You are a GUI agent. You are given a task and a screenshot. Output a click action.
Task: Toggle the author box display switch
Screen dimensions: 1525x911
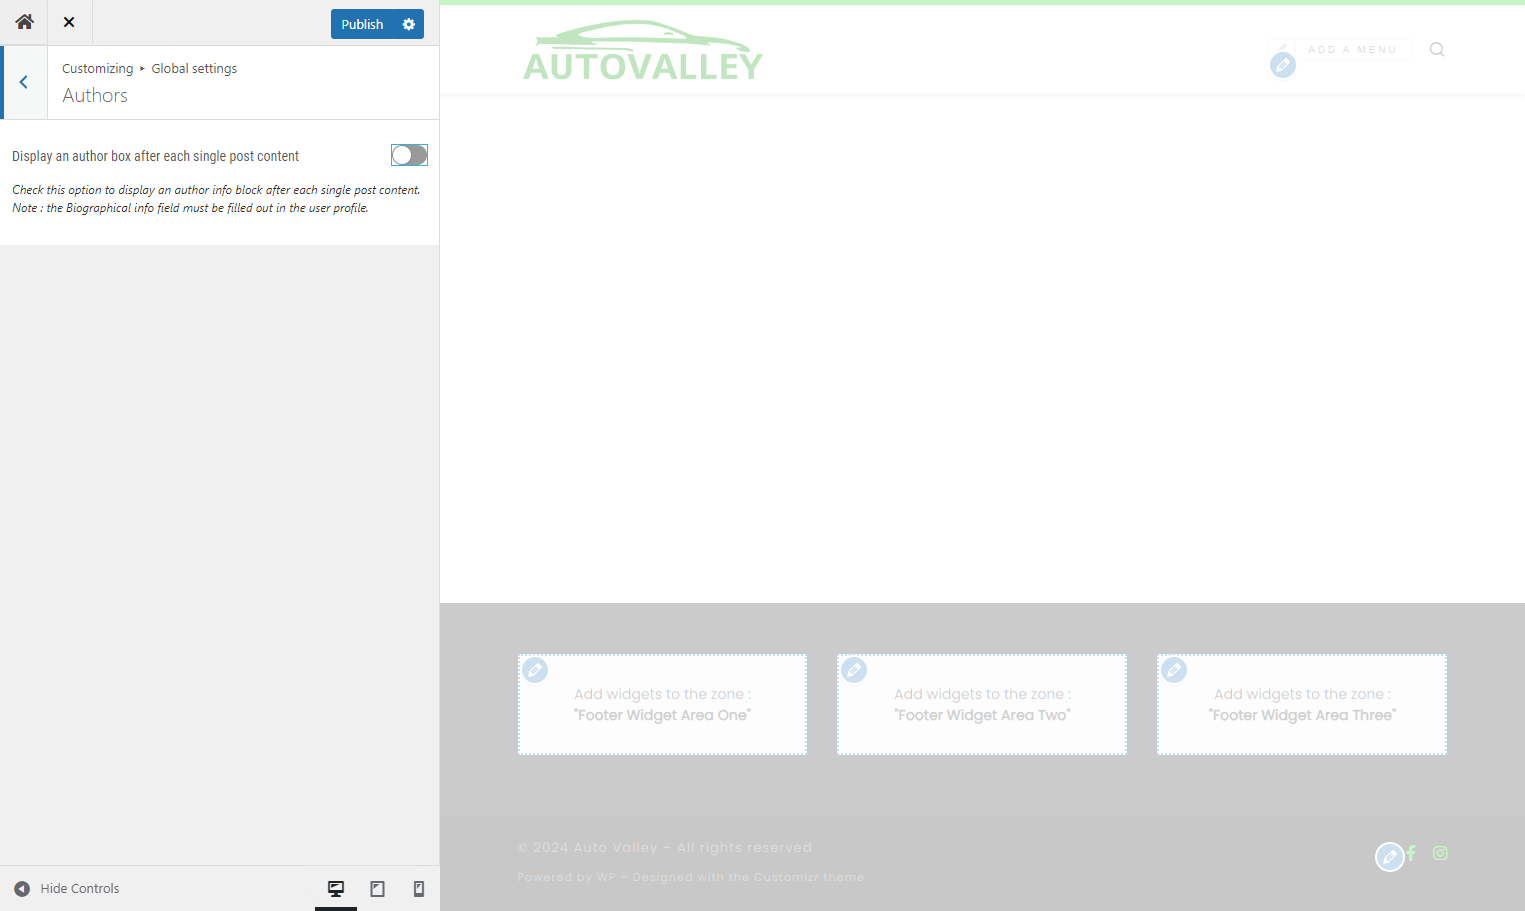point(409,155)
